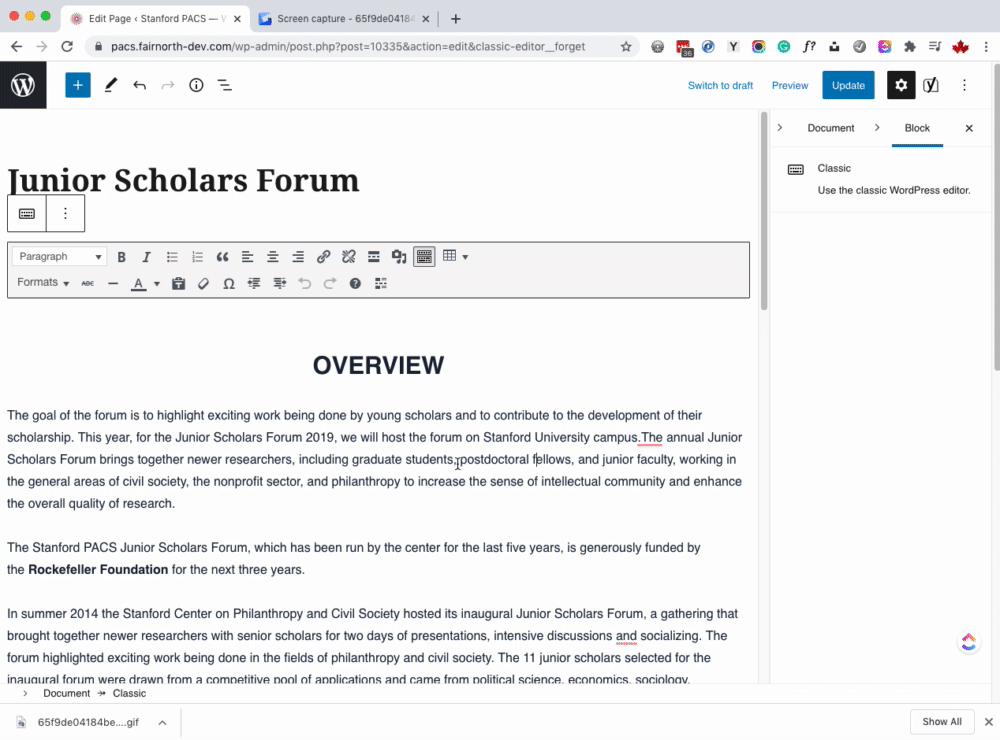
Task: Toggle the settings gear panel
Action: [901, 85]
